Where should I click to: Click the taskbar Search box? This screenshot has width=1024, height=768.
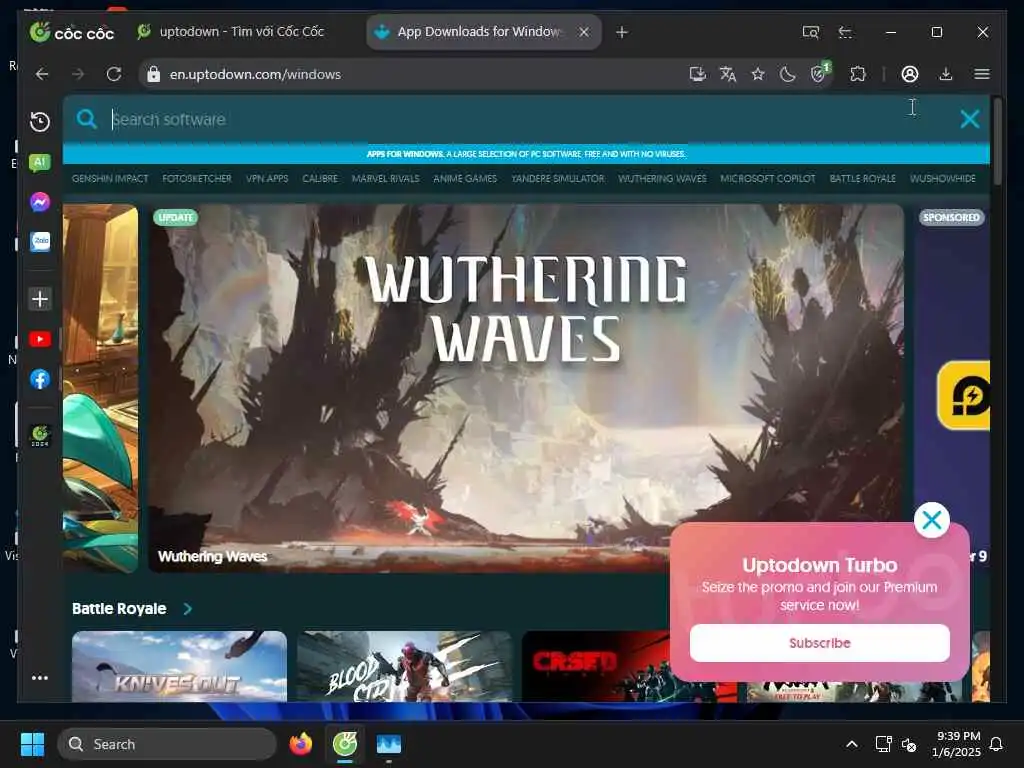167,744
